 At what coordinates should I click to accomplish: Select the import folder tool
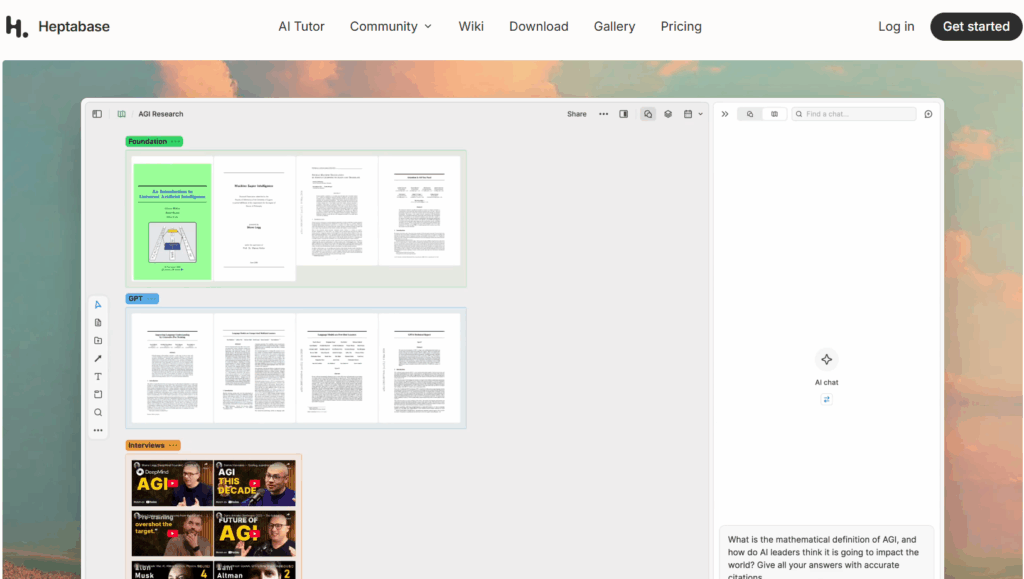point(98,341)
